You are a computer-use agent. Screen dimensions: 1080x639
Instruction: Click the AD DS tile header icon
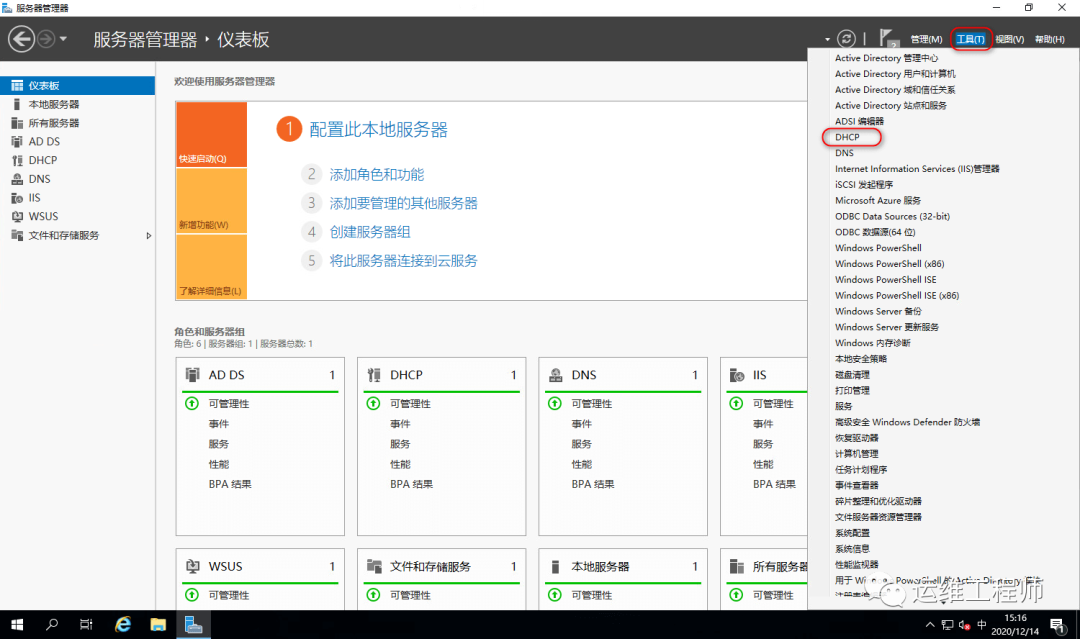tap(192, 375)
